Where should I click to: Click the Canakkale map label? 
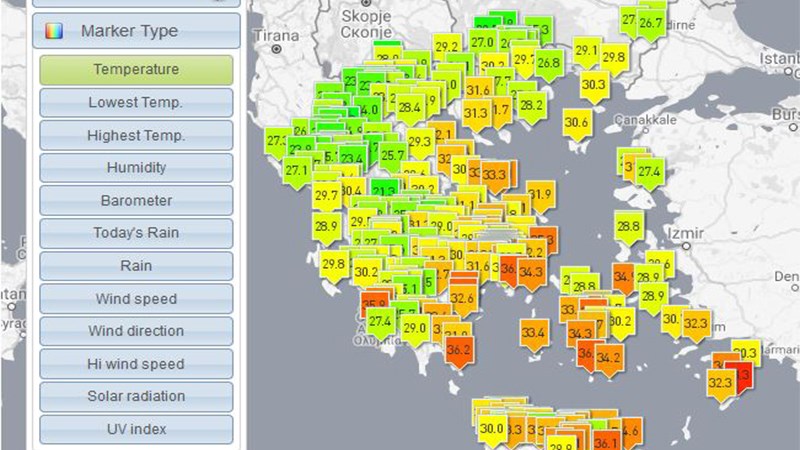[x=645, y=120]
